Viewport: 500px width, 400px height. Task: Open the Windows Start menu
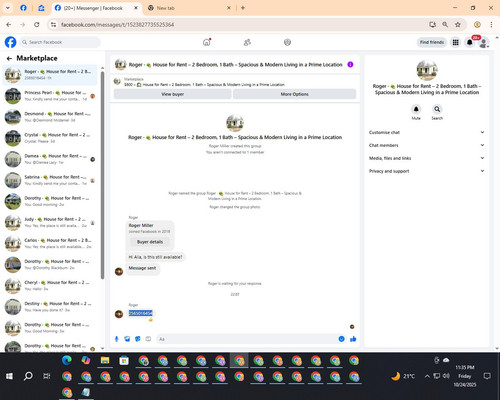pyautogui.click(x=9, y=376)
